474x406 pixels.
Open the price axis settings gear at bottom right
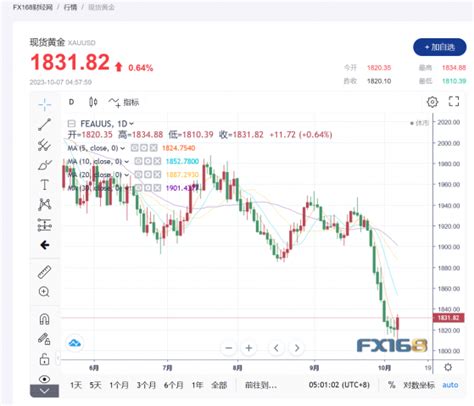point(448,367)
